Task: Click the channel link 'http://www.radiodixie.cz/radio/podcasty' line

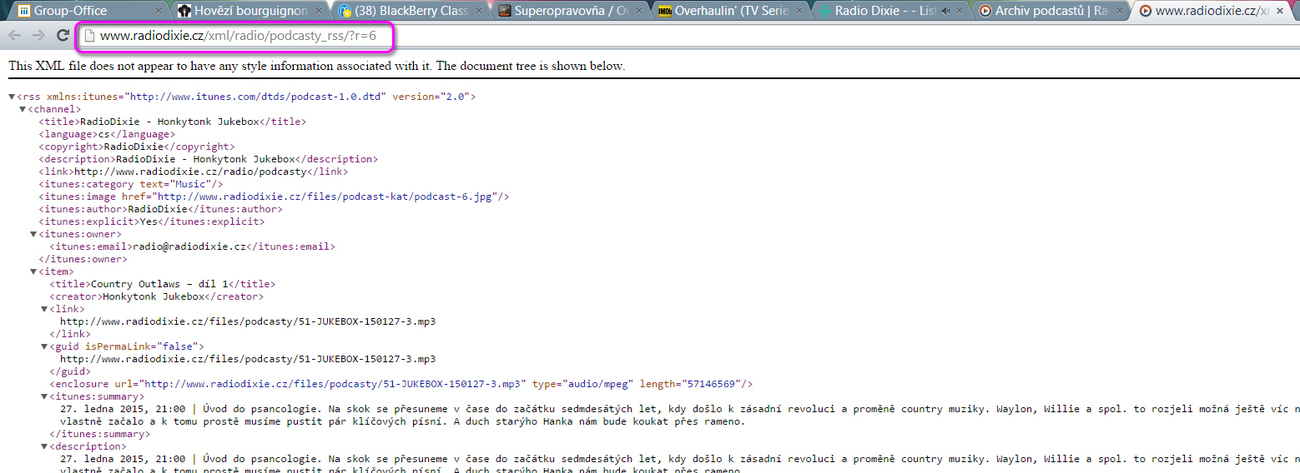Action: pyautogui.click(x=193, y=172)
